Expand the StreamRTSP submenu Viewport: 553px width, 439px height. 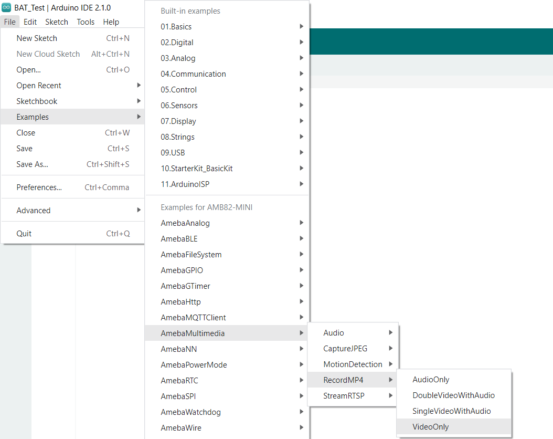click(x=353, y=396)
